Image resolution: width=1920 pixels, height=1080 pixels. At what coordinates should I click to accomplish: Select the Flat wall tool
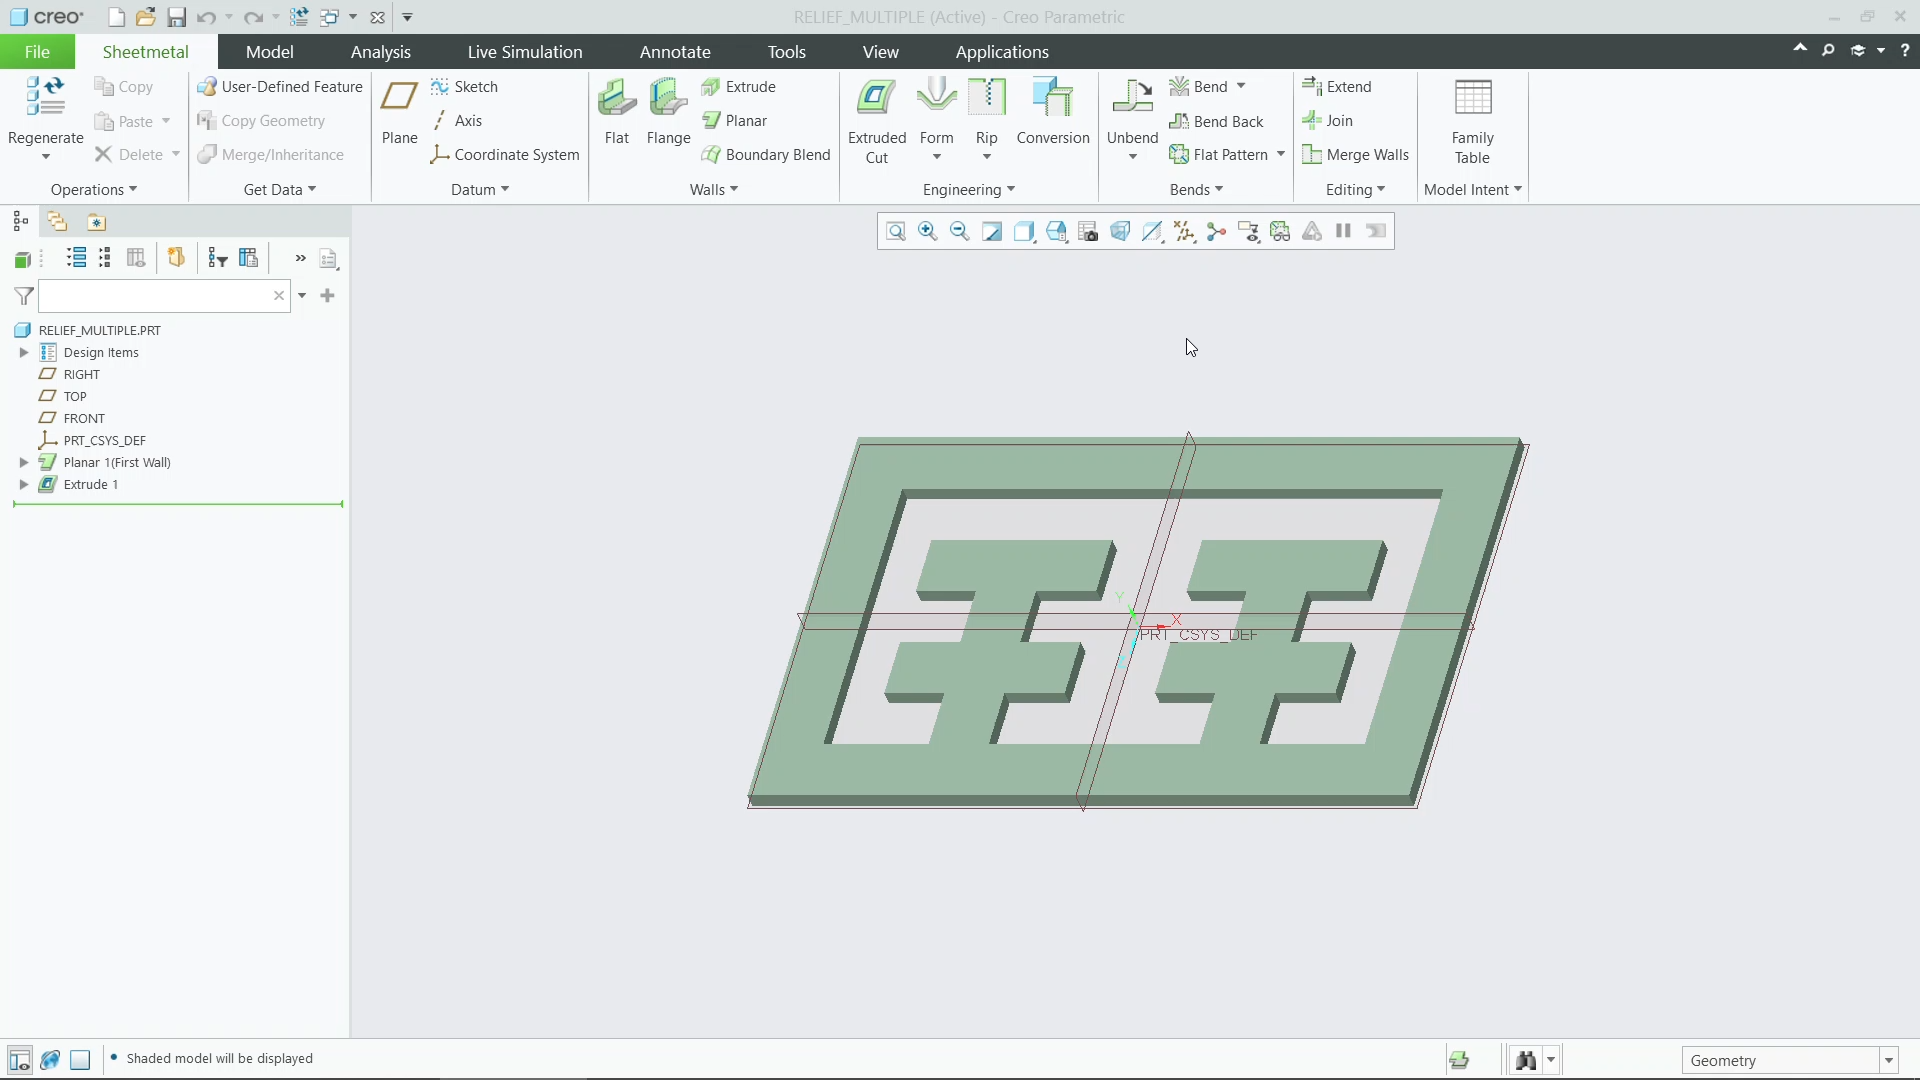pos(616,112)
